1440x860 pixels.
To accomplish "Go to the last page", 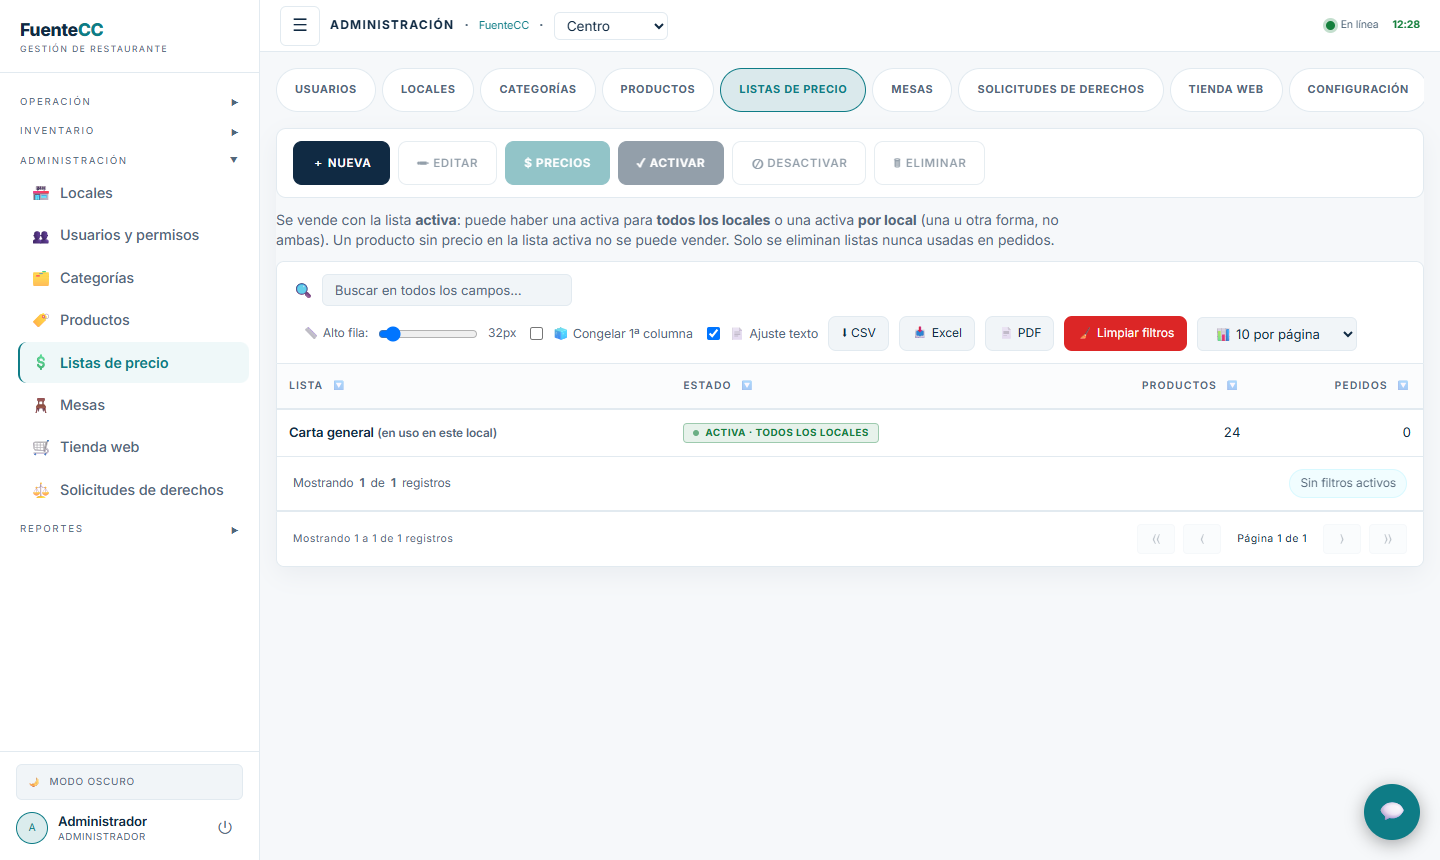I will [x=1388, y=539].
